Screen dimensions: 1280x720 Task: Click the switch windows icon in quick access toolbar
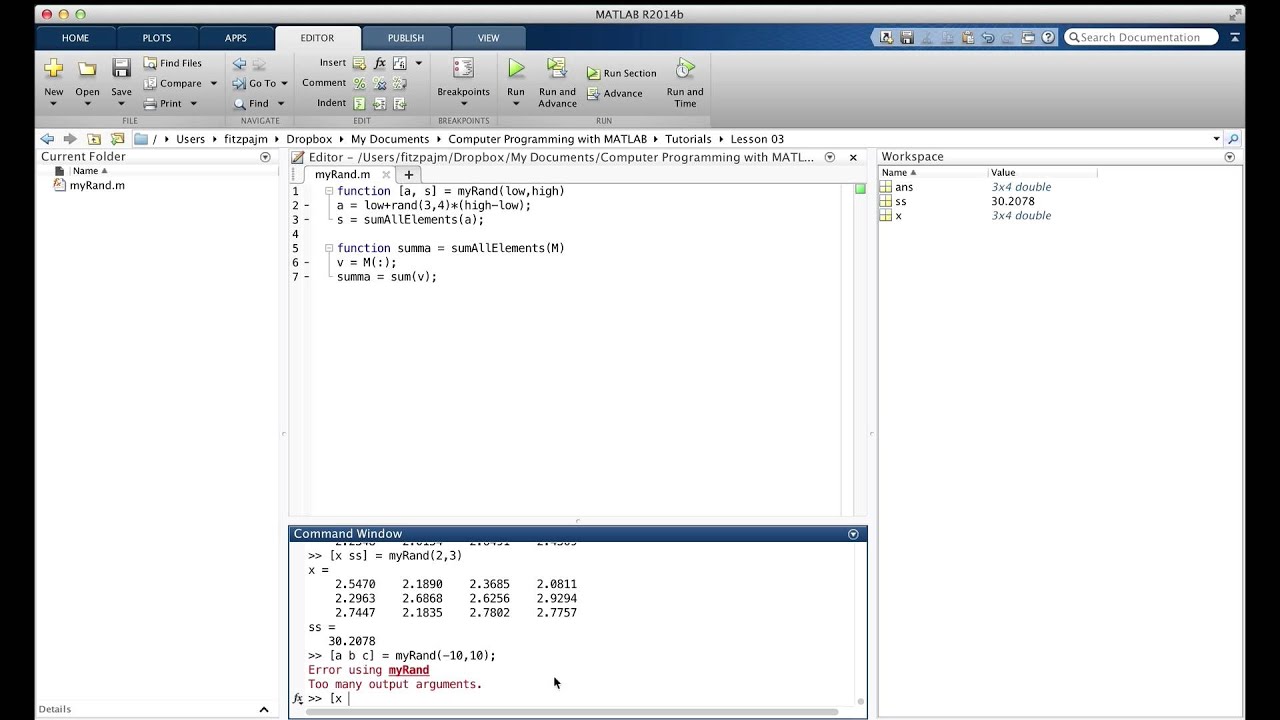[1028, 37]
